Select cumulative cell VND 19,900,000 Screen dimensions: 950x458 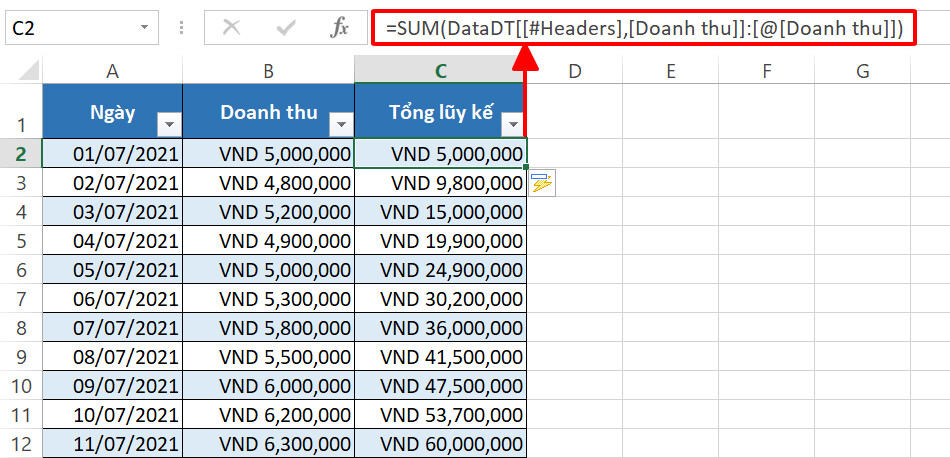point(440,241)
